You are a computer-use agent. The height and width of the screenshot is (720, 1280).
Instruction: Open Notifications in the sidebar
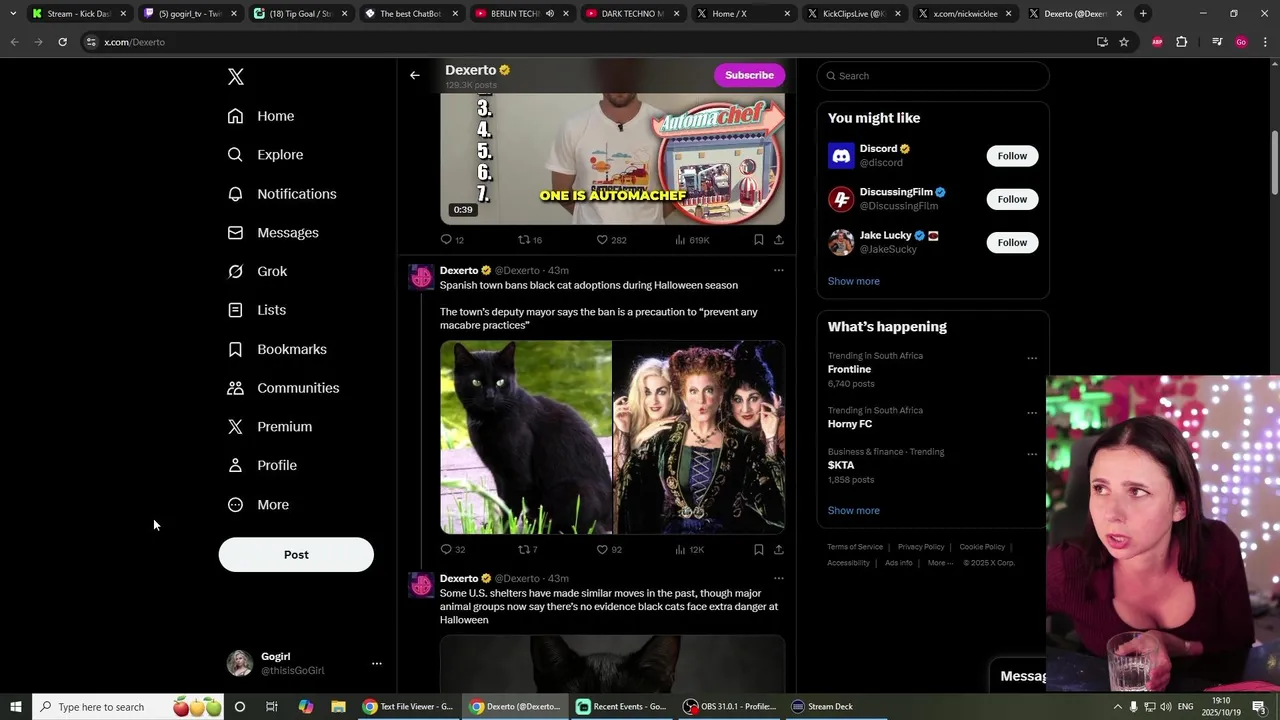click(282, 194)
